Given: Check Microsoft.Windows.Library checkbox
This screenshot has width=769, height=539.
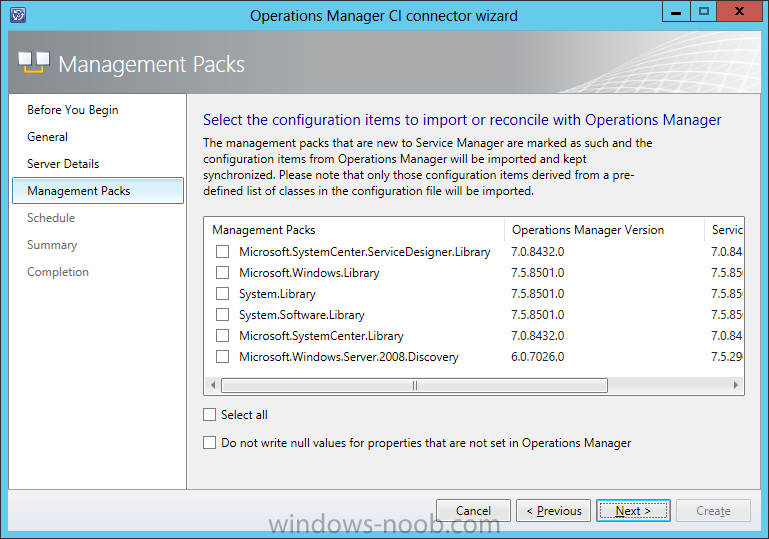Looking at the screenshot, I should point(222,273).
